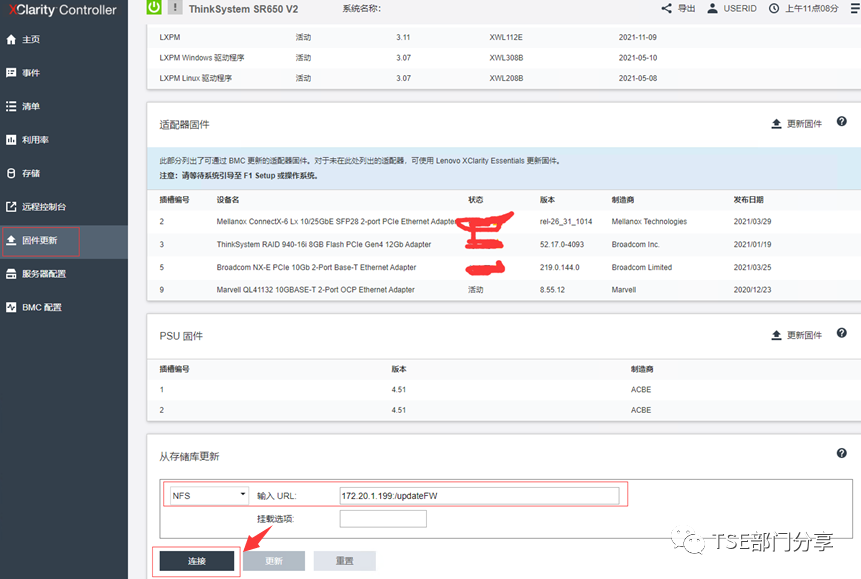The height and width of the screenshot is (579, 861).
Task: Click 更新固件 in adapter firmware section
Action: click(804, 124)
